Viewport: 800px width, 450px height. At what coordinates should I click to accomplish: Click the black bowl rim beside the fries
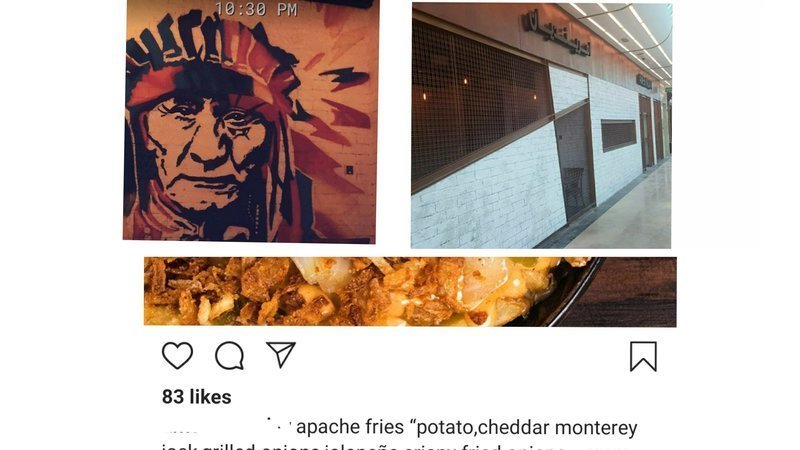pyautogui.click(x=571, y=301)
